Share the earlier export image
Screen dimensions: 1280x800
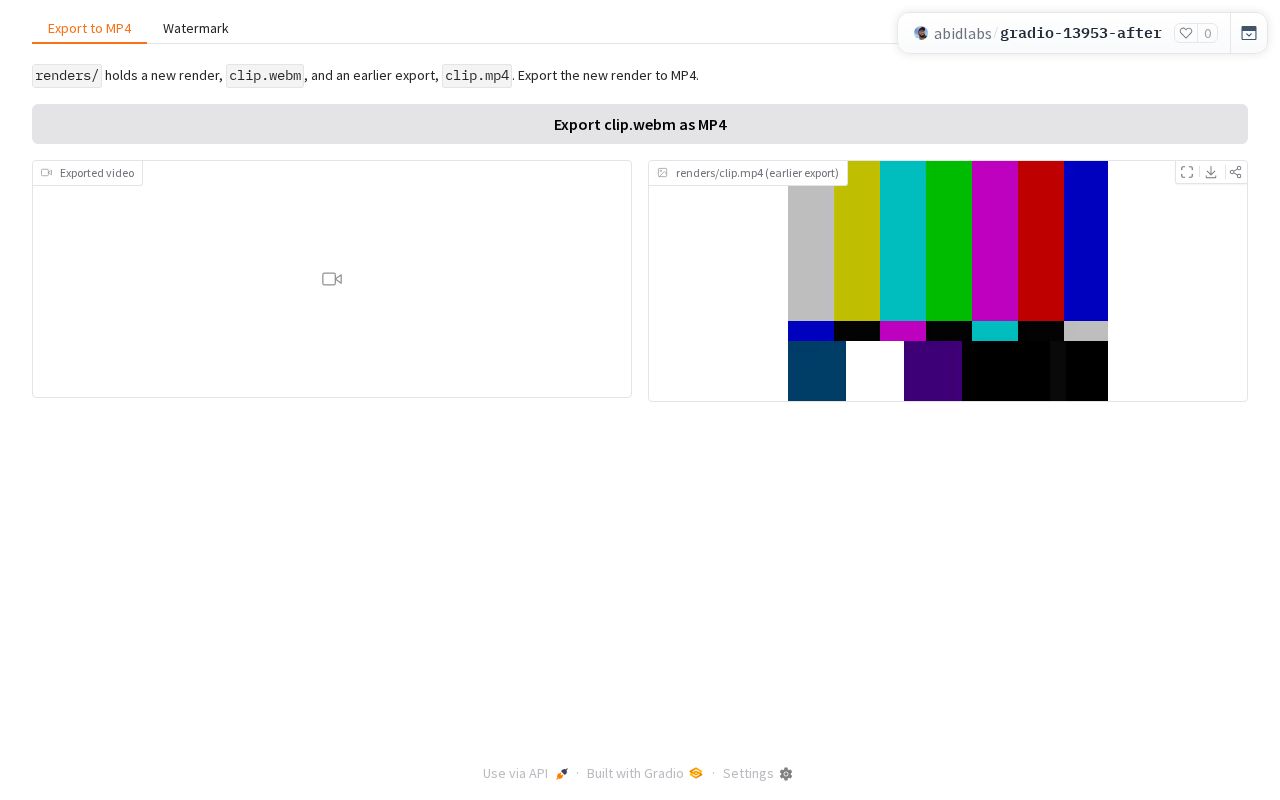pyautogui.click(x=1236, y=172)
